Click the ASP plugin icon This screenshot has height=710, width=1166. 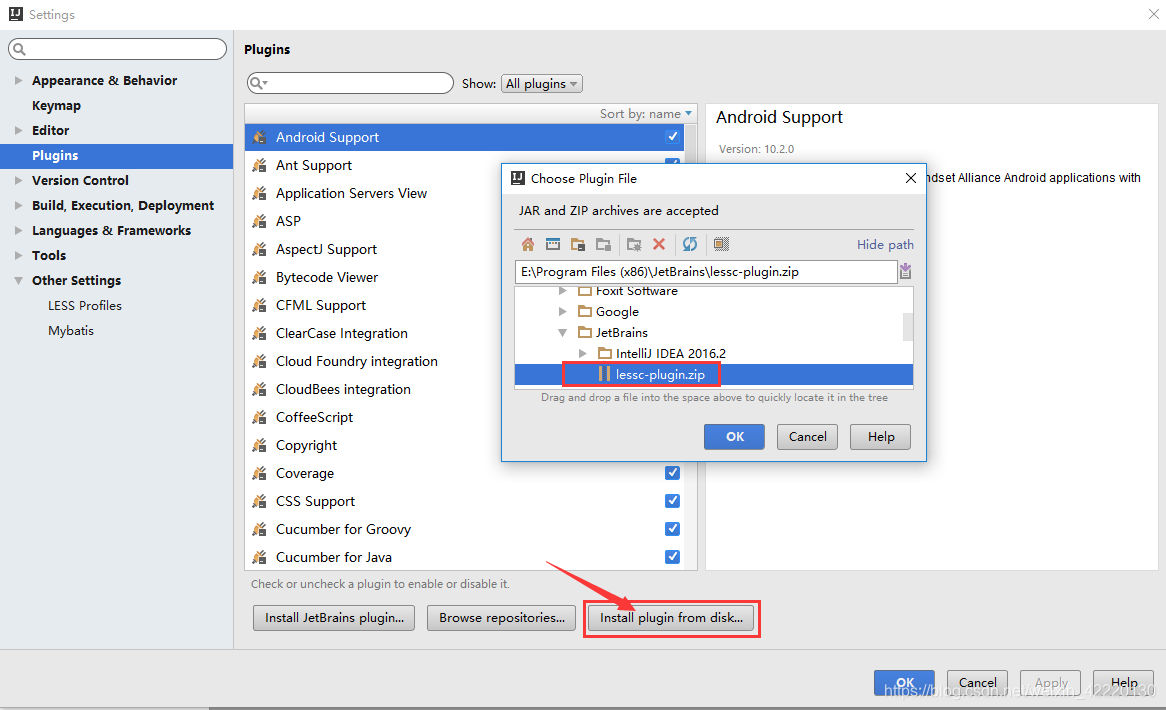[260, 221]
